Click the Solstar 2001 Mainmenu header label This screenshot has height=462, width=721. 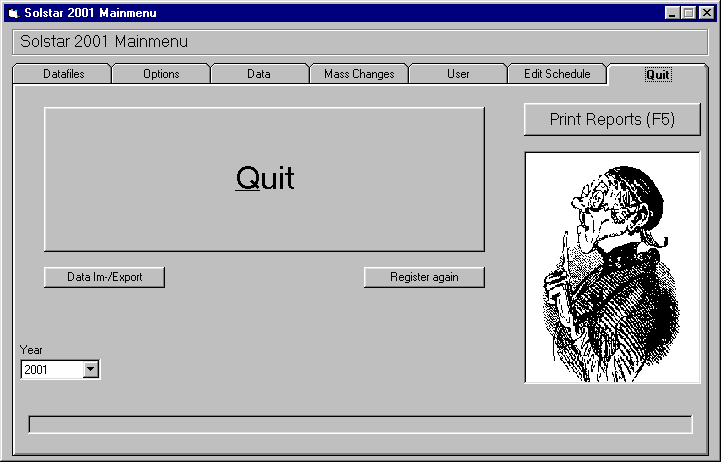tap(104, 42)
